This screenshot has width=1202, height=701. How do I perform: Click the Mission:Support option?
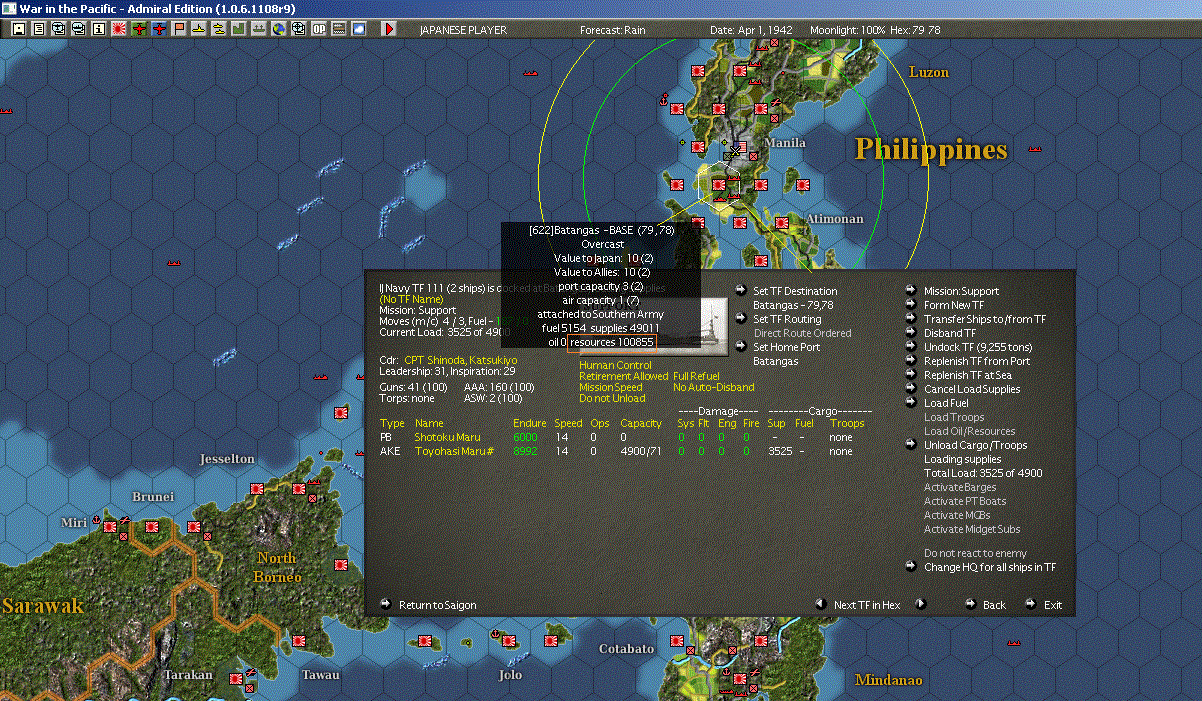tap(961, 291)
